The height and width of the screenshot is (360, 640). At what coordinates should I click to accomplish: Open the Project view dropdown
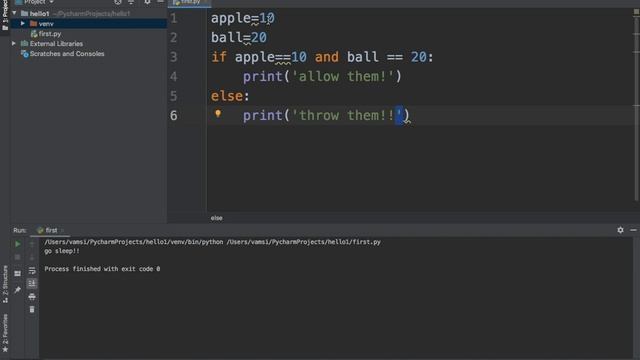34,2
